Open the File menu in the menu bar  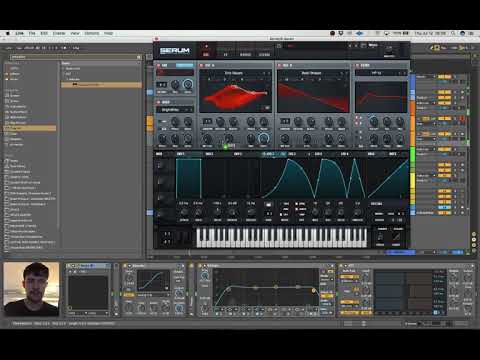pyautogui.click(x=32, y=33)
